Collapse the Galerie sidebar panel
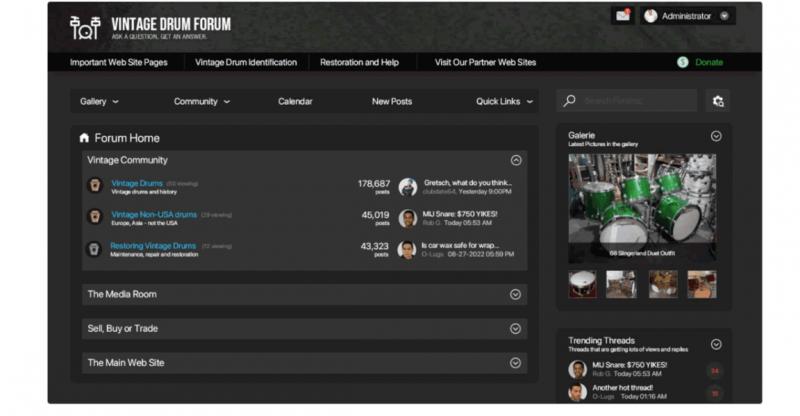 (x=715, y=136)
